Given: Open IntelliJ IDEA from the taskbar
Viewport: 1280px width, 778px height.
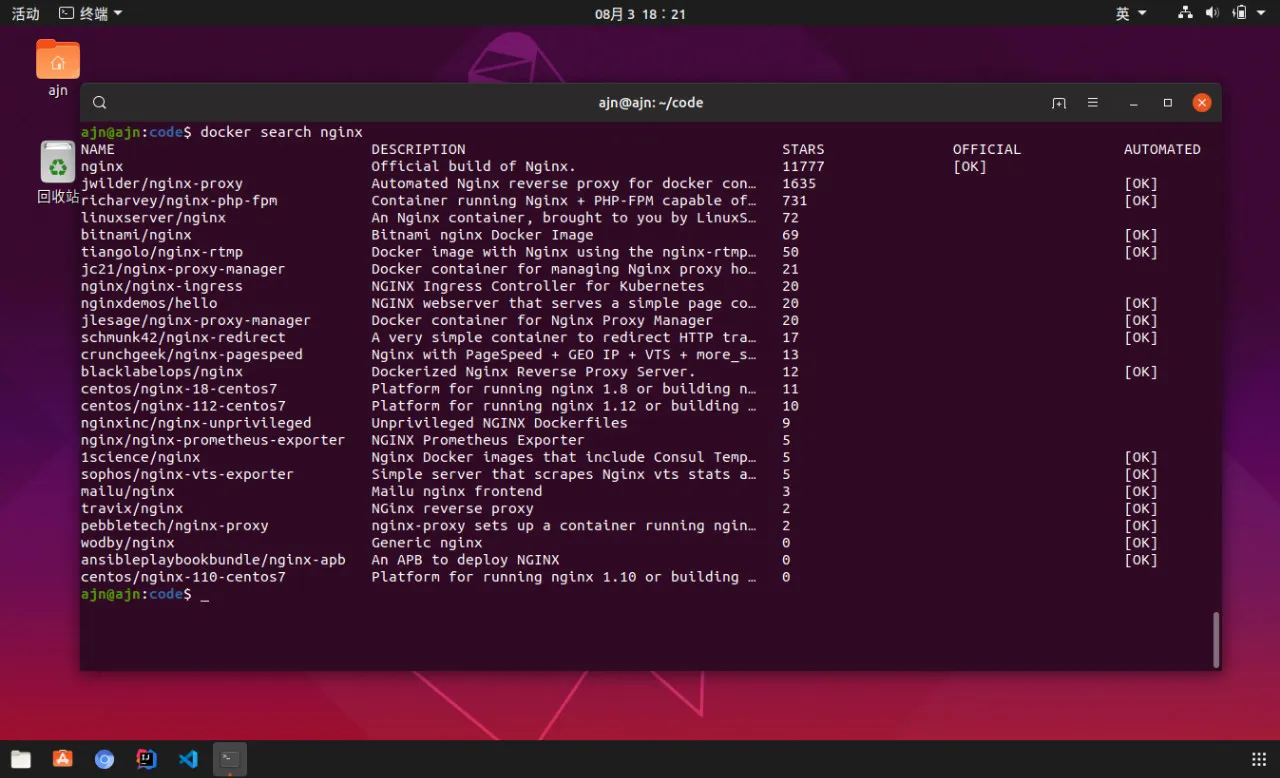Looking at the screenshot, I should coord(147,759).
